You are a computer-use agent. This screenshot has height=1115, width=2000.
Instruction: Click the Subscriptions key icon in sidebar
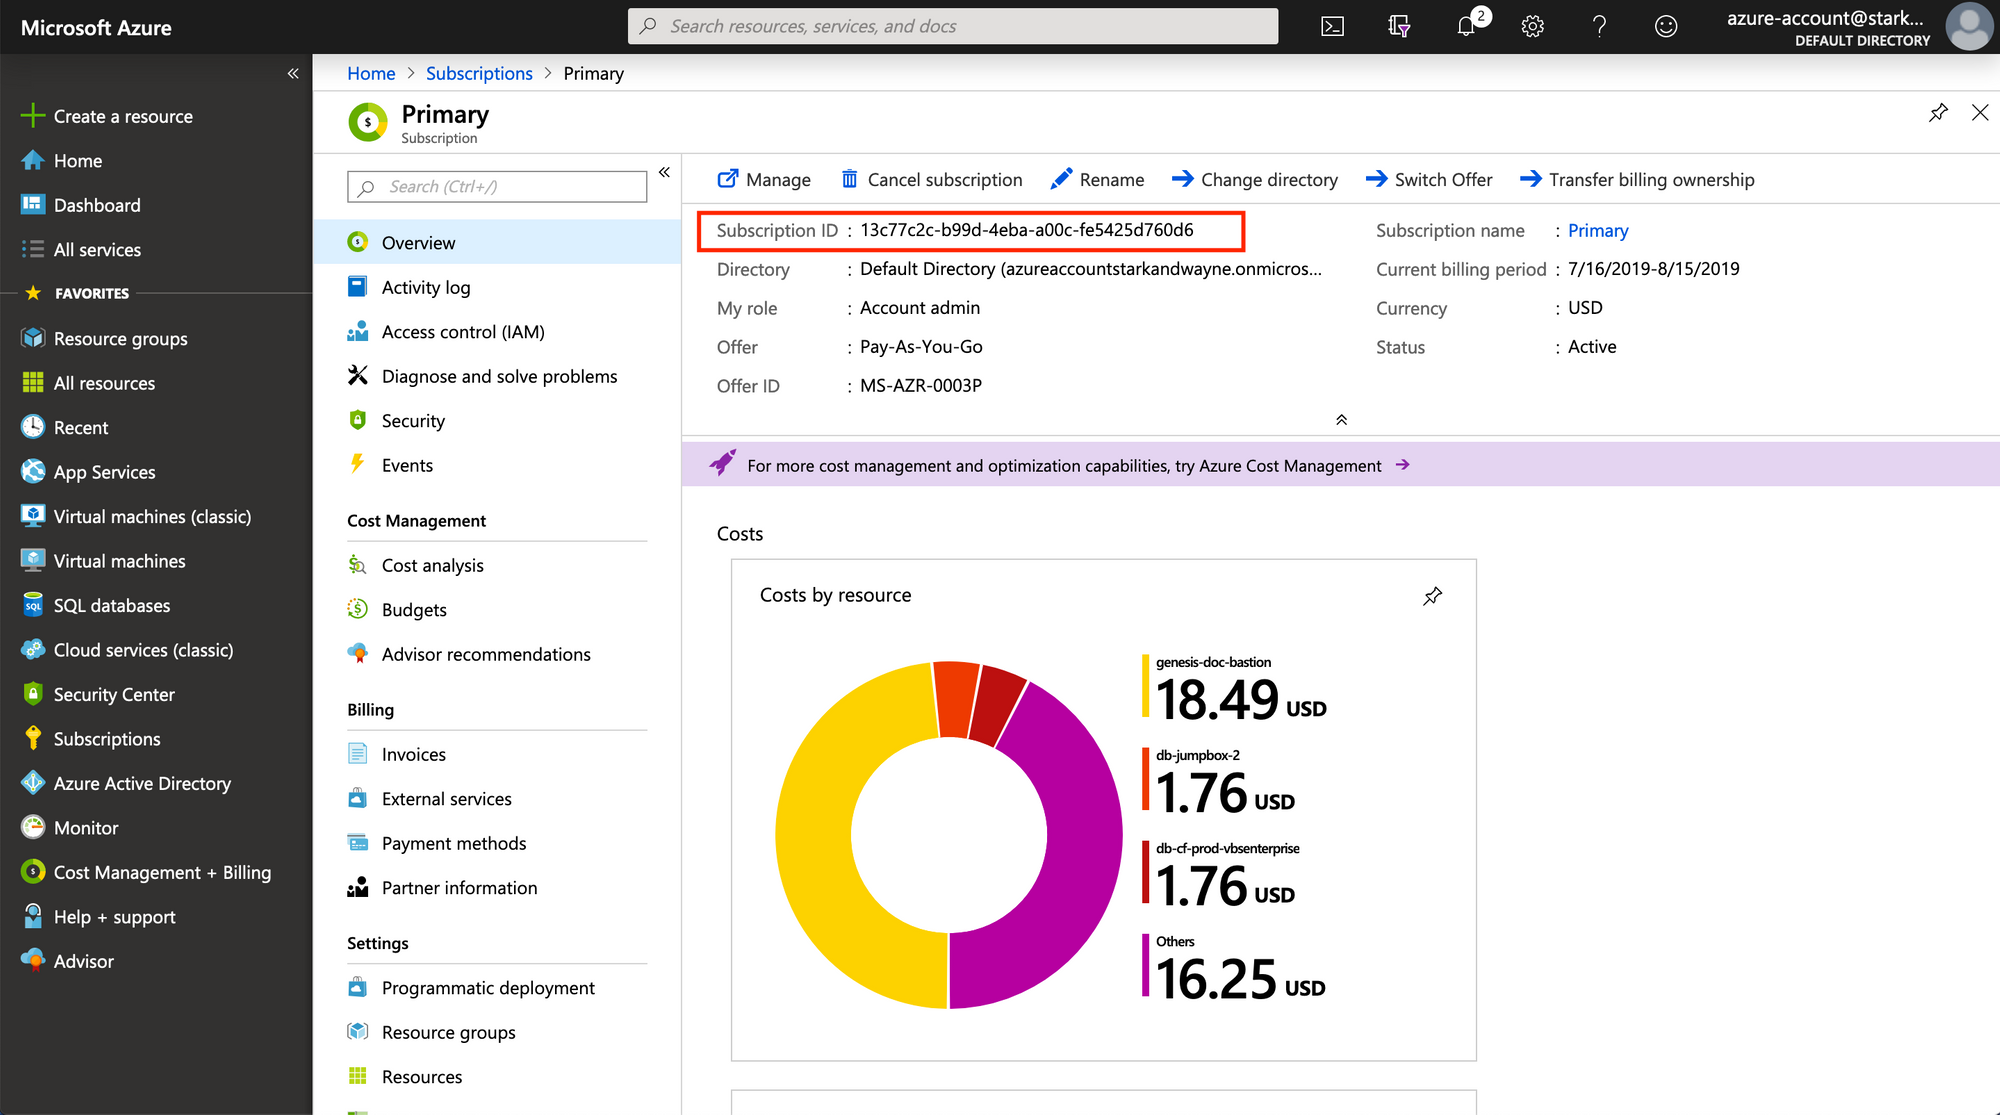pos(33,739)
